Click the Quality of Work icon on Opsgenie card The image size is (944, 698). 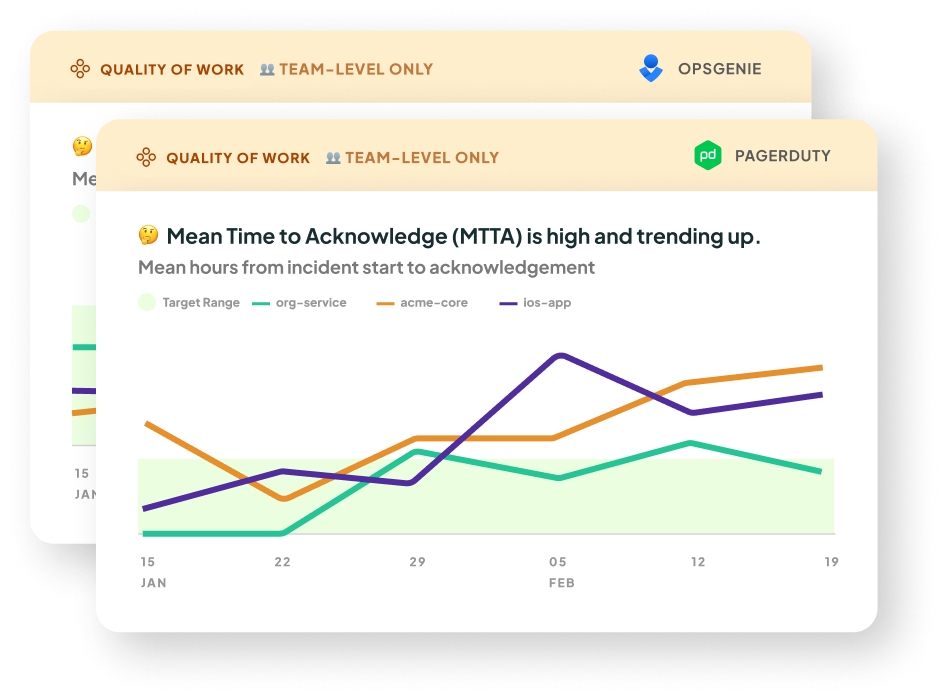click(80, 69)
